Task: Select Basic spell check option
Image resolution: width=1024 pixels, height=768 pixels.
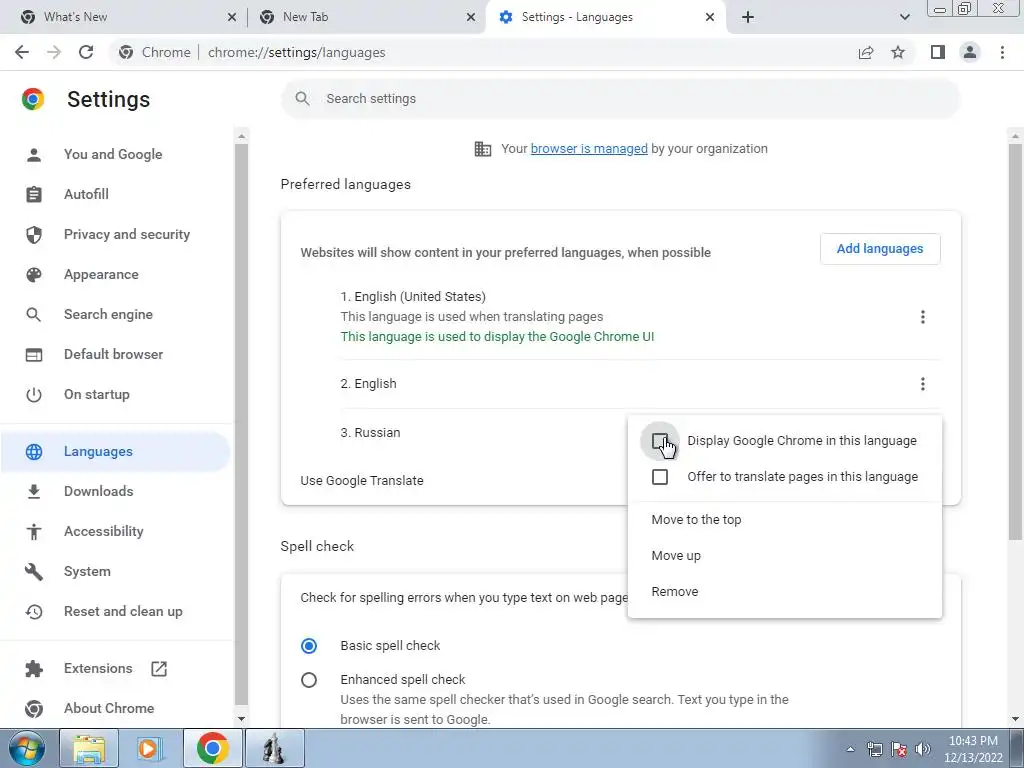Action: click(x=309, y=646)
